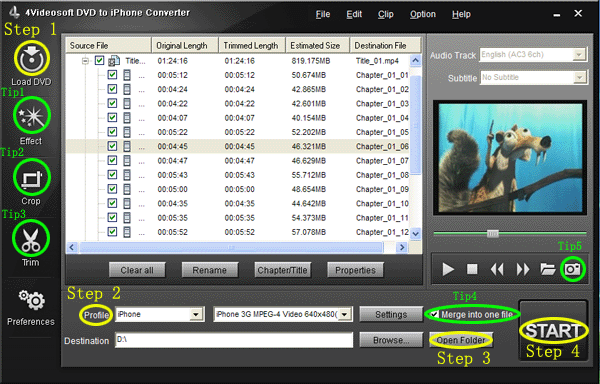Open the File menu
This screenshot has width=600, height=384.
[x=323, y=14]
